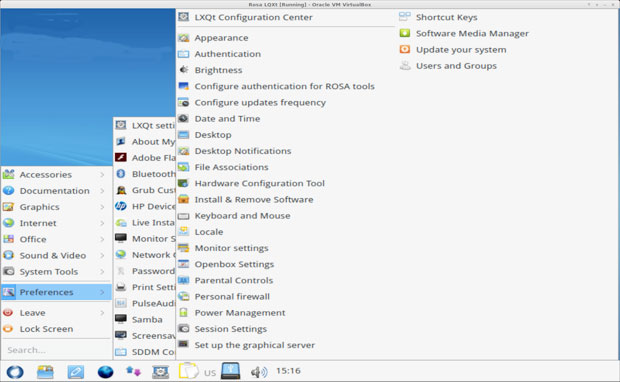Click the Shortcut Keys icon
Image resolution: width=620 pixels, height=382 pixels.
pos(405,17)
